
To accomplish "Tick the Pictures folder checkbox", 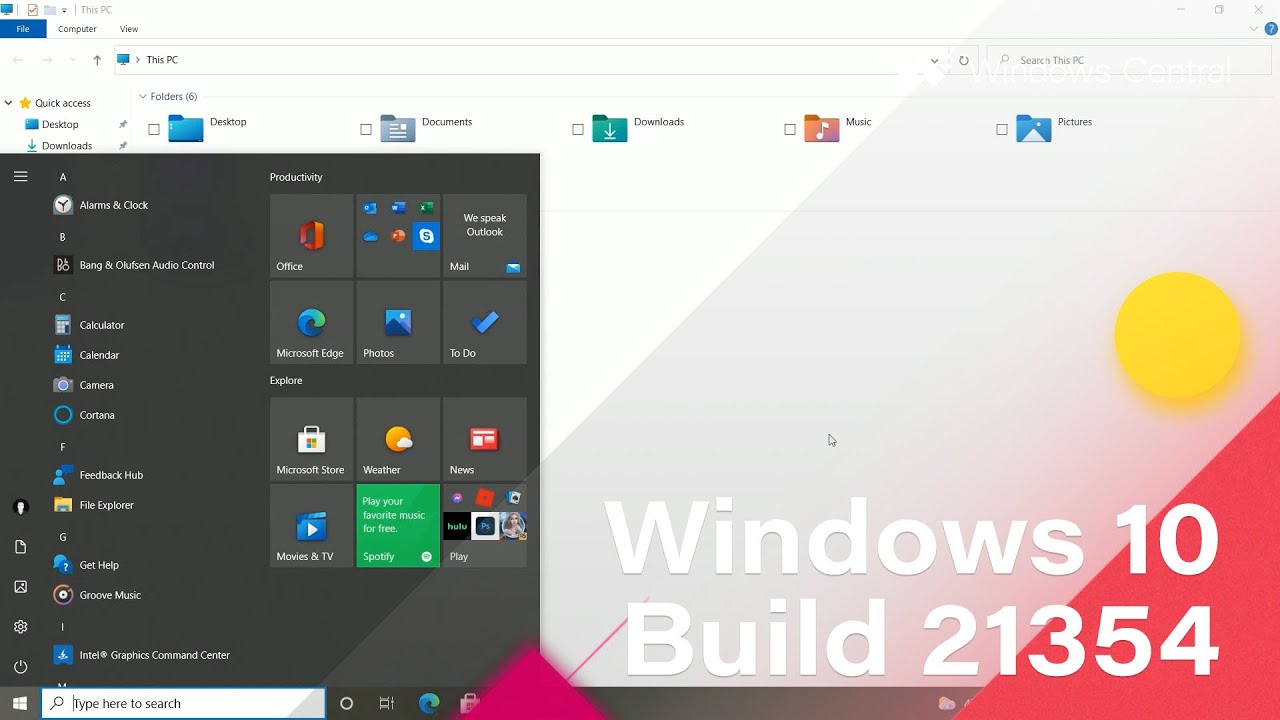I will (x=1002, y=129).
